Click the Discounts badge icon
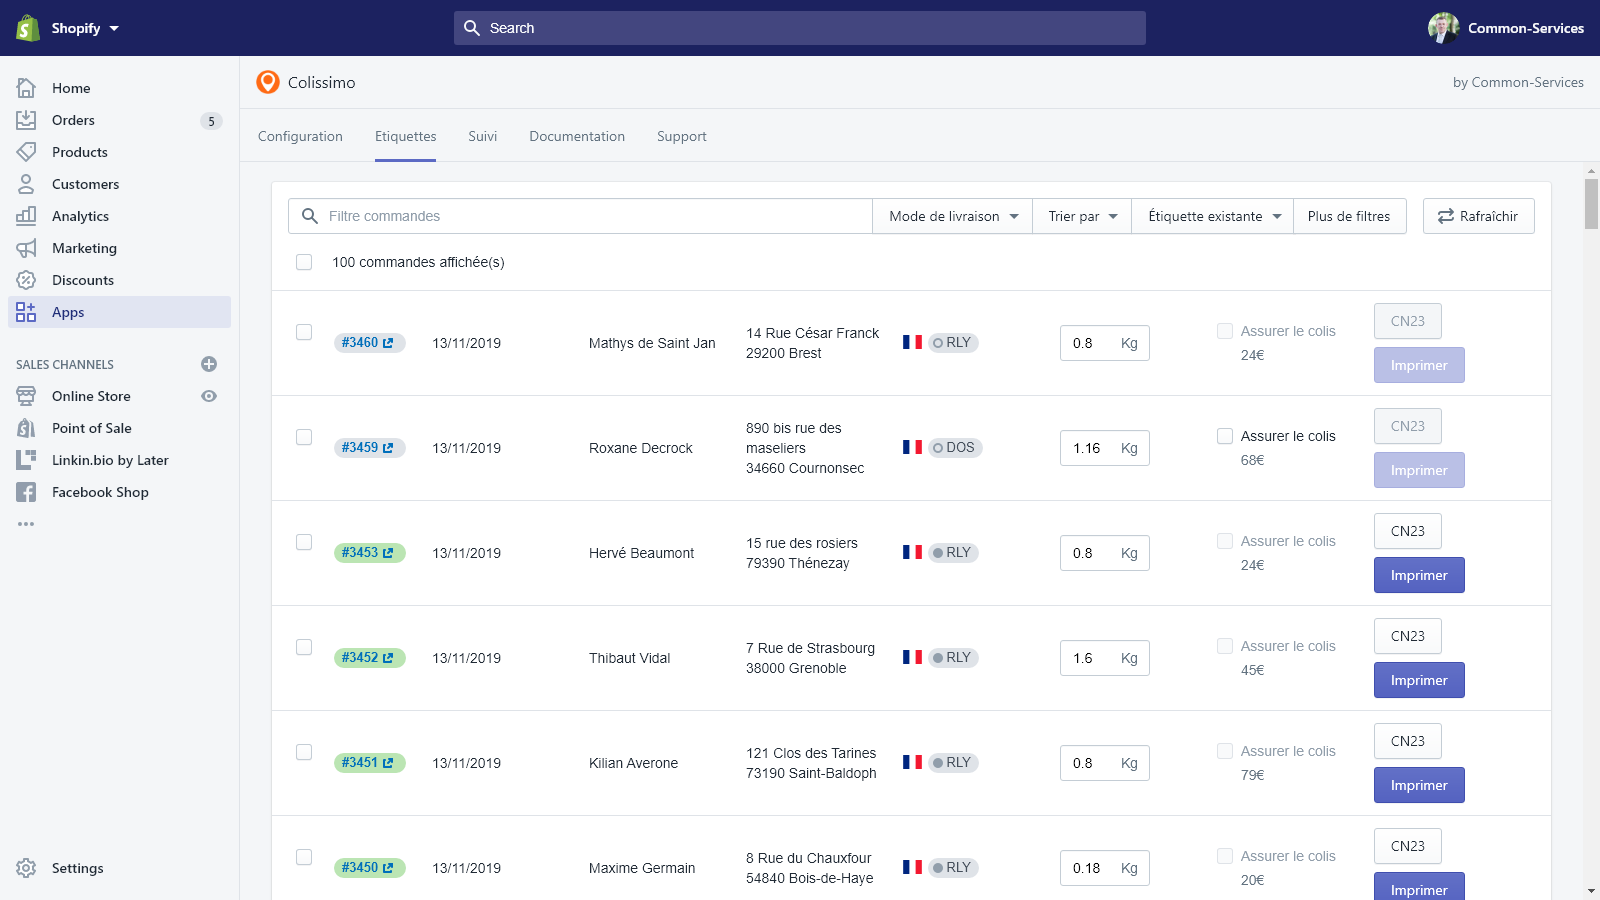Image resolution: width=1600 pixels, height=900 pixels. (26, 280)
